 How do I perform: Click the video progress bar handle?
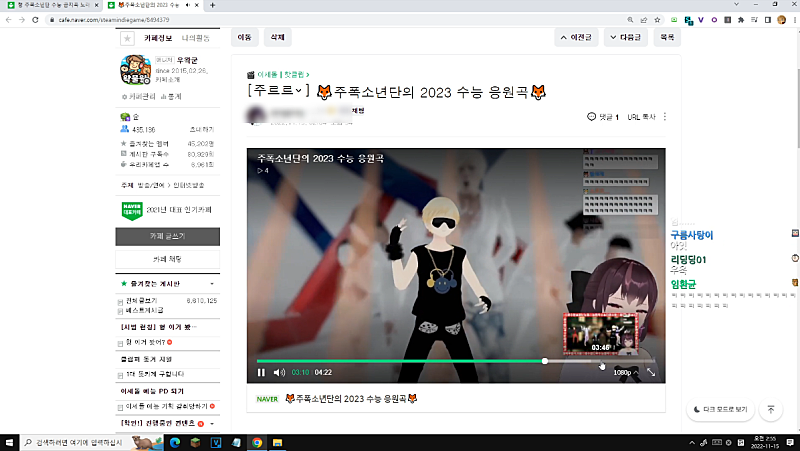(x=545, y=361)
